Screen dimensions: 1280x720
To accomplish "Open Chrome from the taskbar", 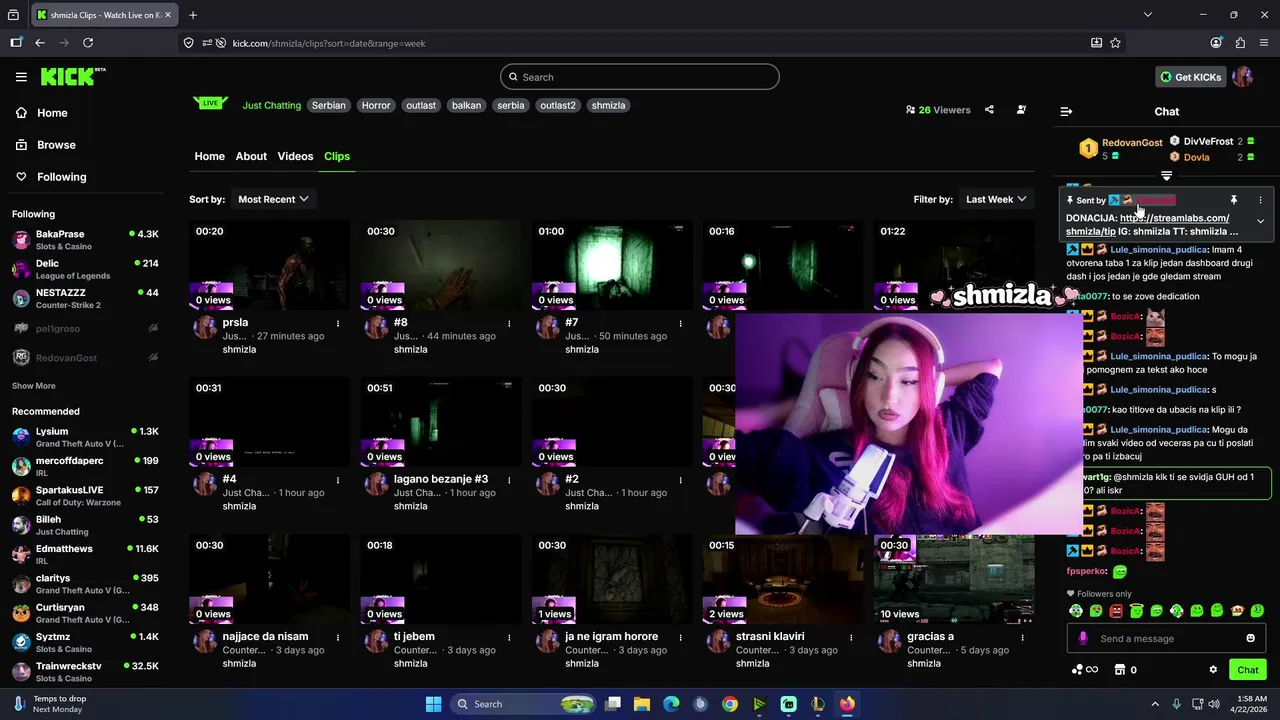I will click(730, 704).
